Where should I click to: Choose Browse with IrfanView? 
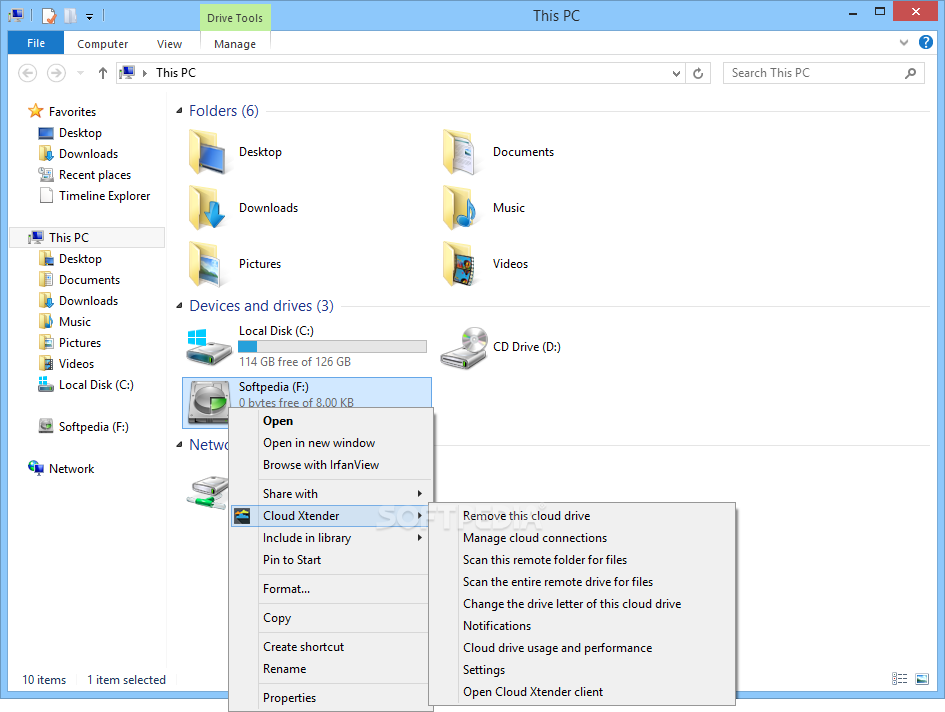tap(331, 465)
